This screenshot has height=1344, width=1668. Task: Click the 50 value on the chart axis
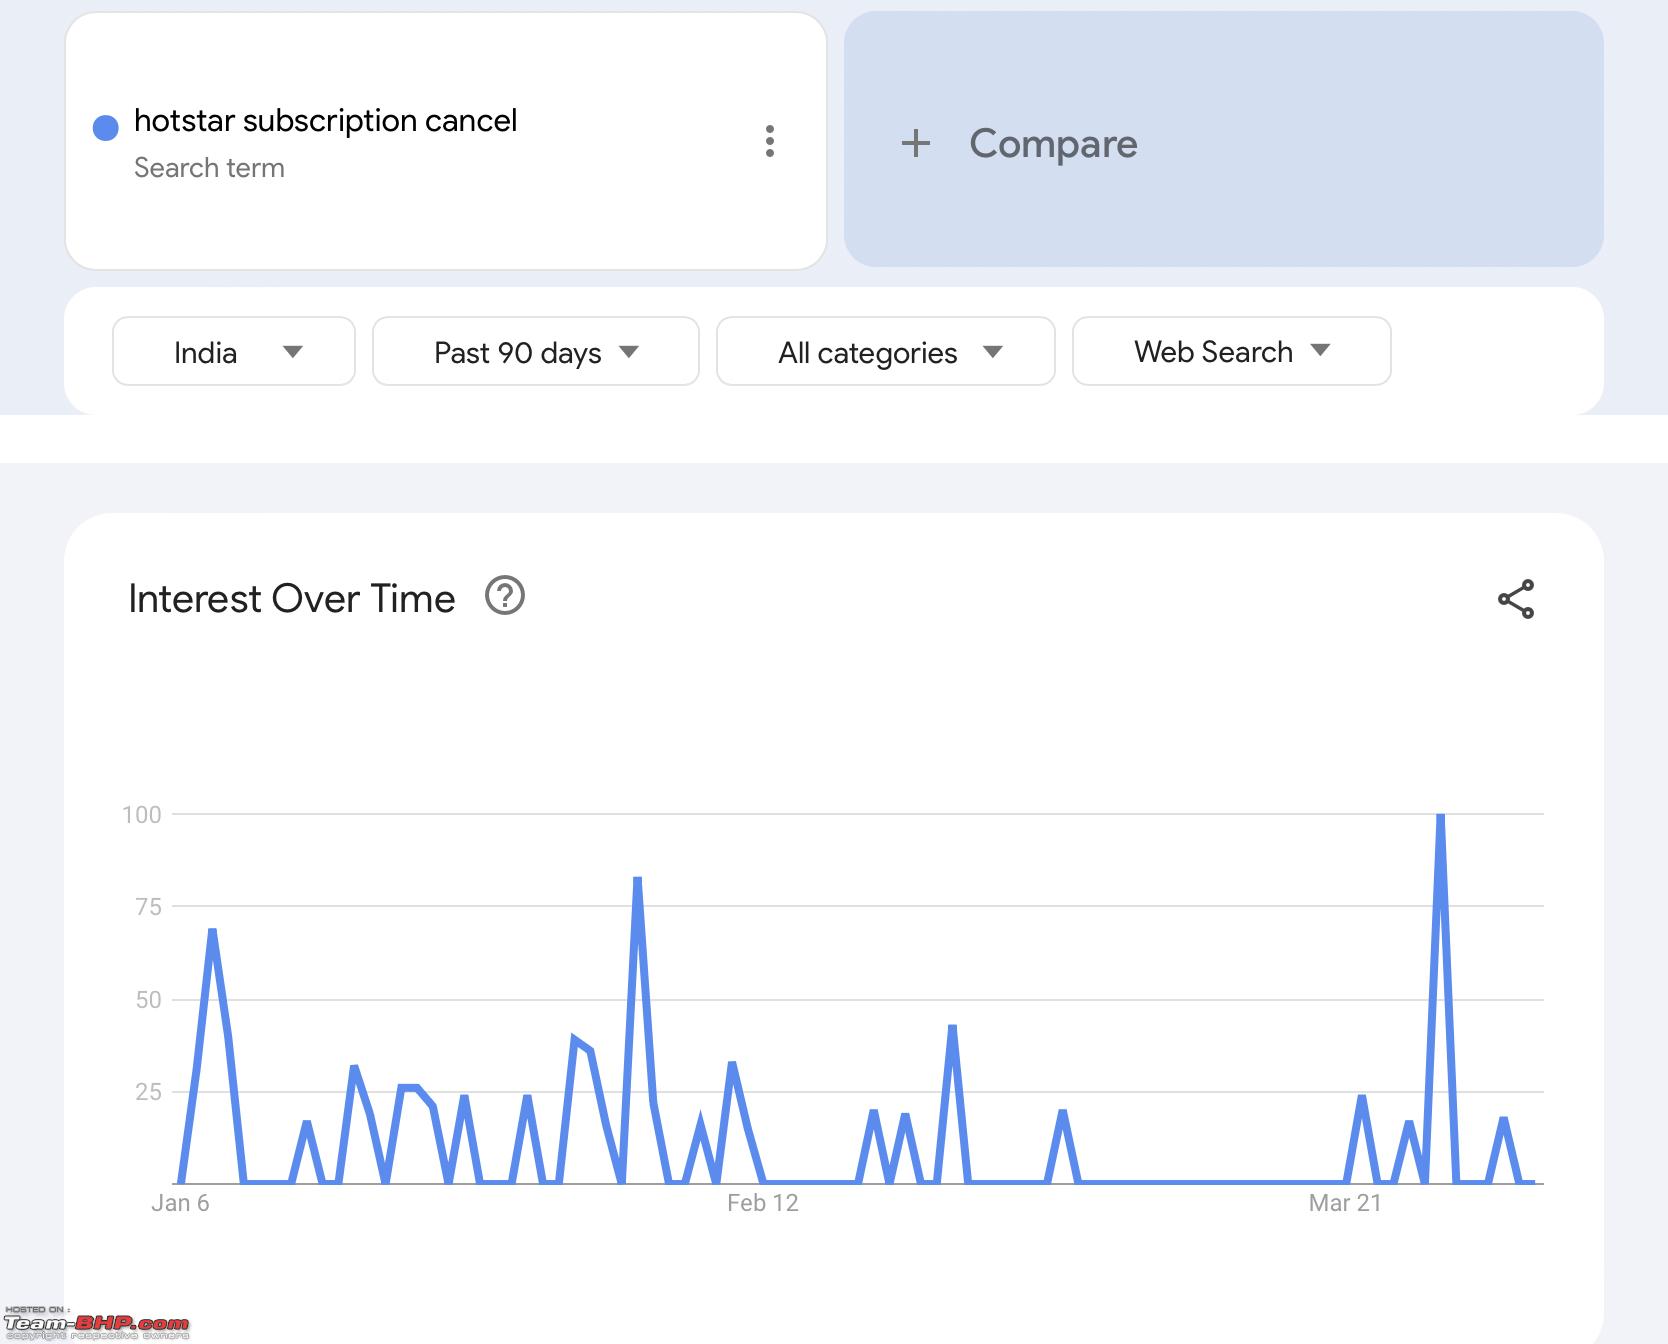tap(148, 1000)
